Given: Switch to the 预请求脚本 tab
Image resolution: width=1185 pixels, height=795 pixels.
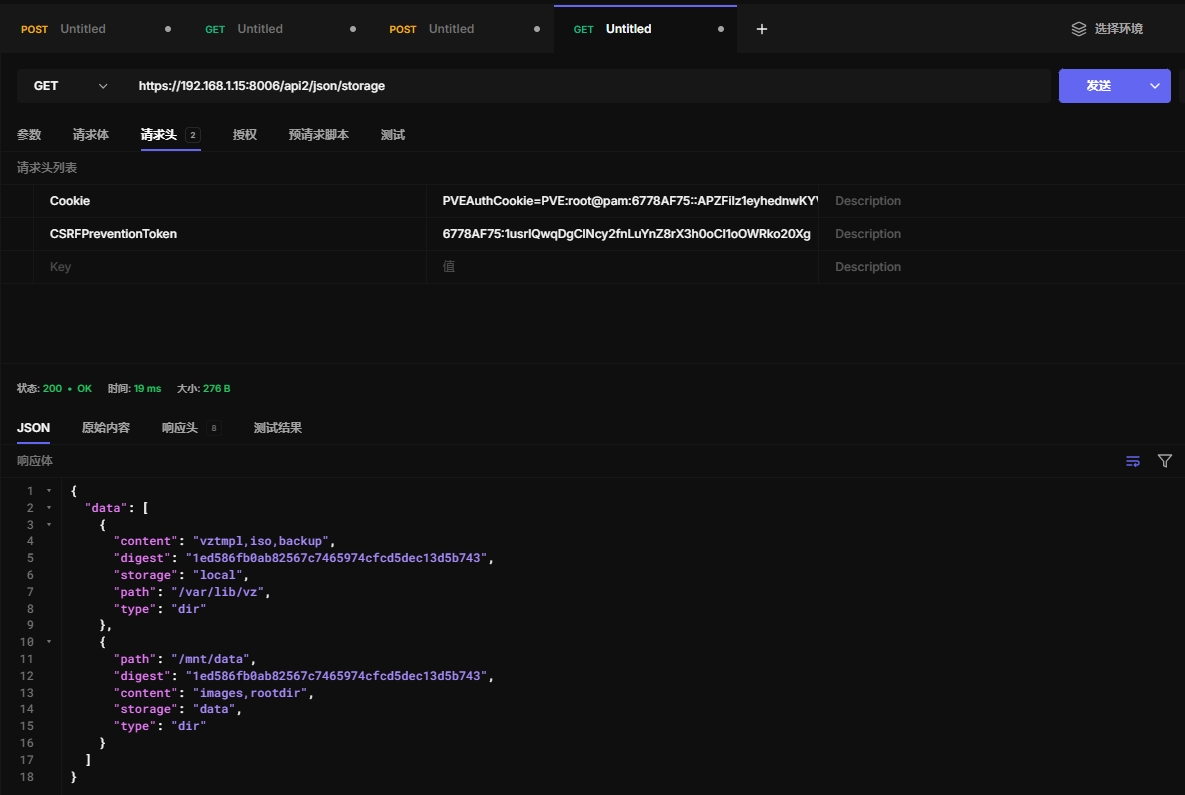Looking at the screenshot, I should 319,135.
